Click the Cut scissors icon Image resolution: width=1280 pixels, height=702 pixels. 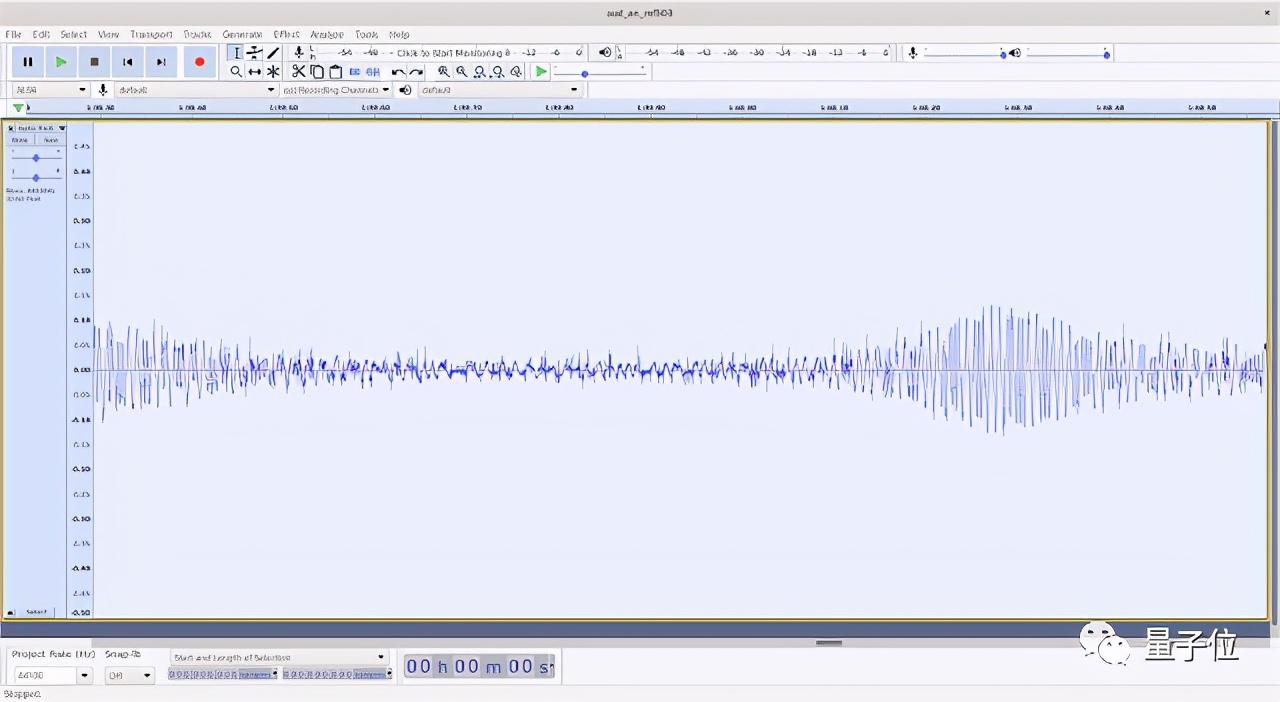click(x=298, y=72)
